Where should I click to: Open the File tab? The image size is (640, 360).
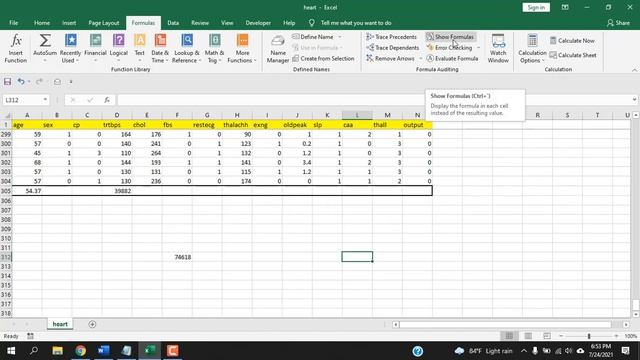(13, 23)
